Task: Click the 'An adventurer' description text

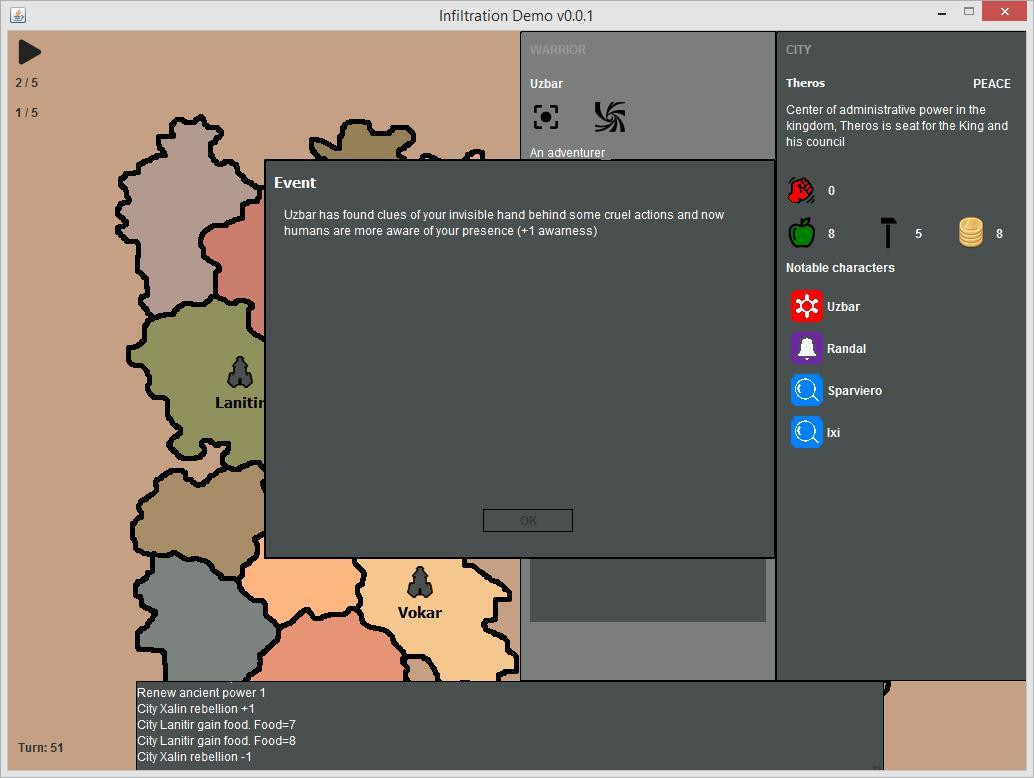Action: [x=567, y=152]
